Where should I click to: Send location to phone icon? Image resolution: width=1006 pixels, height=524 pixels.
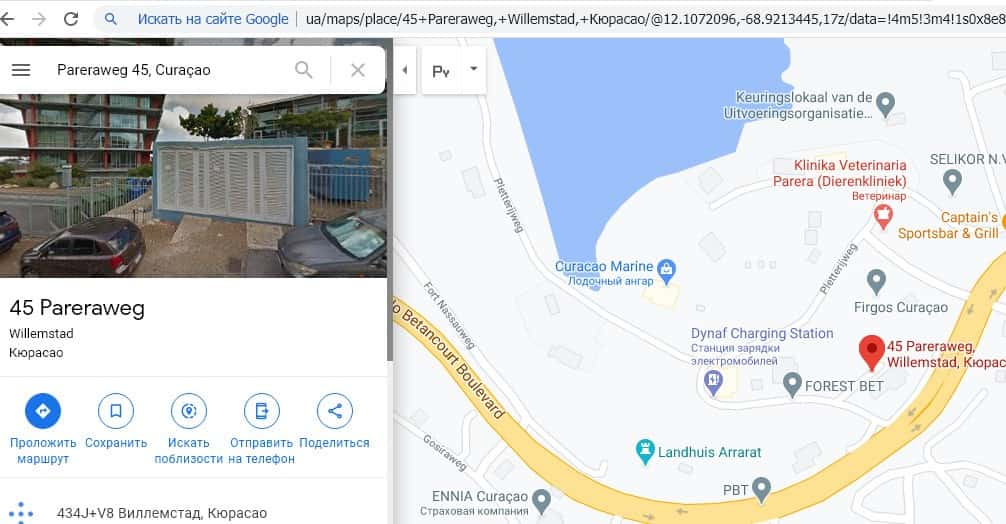point(262,411)
